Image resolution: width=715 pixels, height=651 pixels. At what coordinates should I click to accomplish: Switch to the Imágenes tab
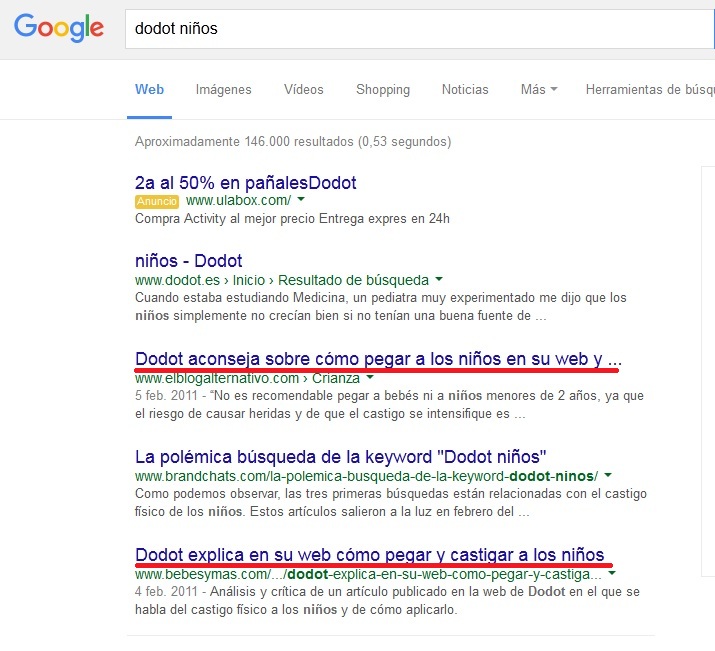tap(223, 89)
